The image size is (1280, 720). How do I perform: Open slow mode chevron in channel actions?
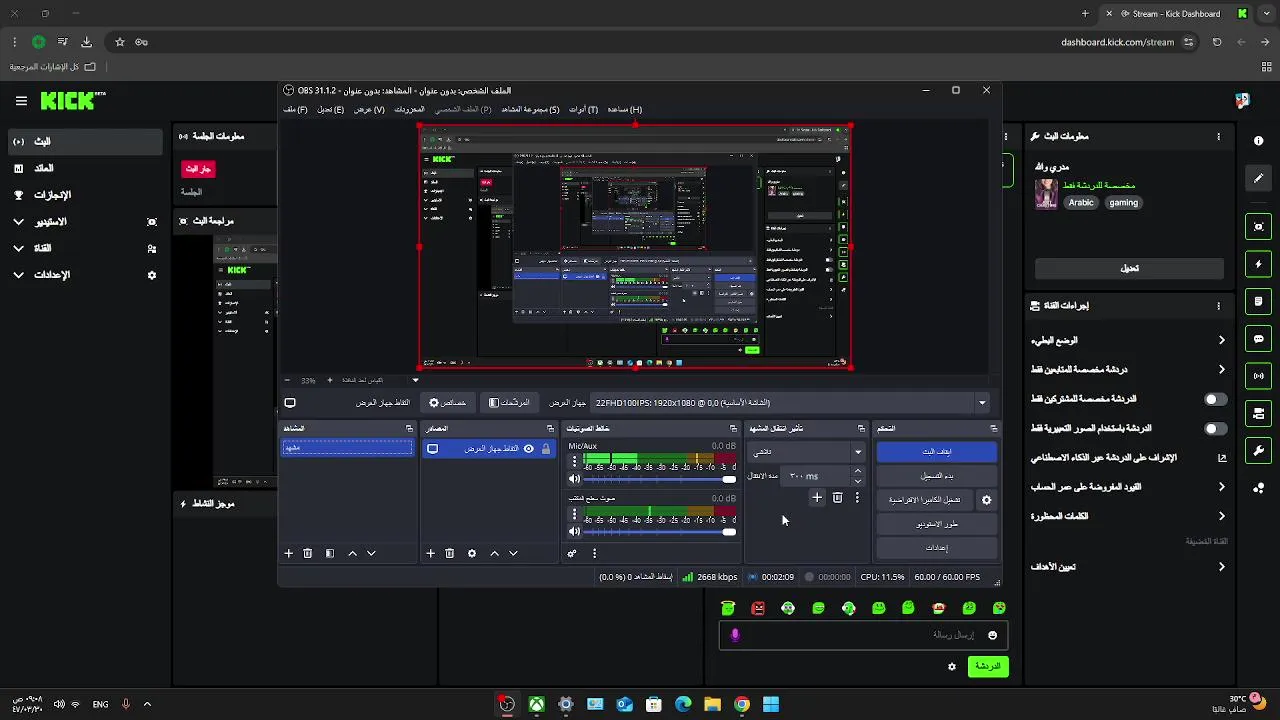coord(1221,340)
